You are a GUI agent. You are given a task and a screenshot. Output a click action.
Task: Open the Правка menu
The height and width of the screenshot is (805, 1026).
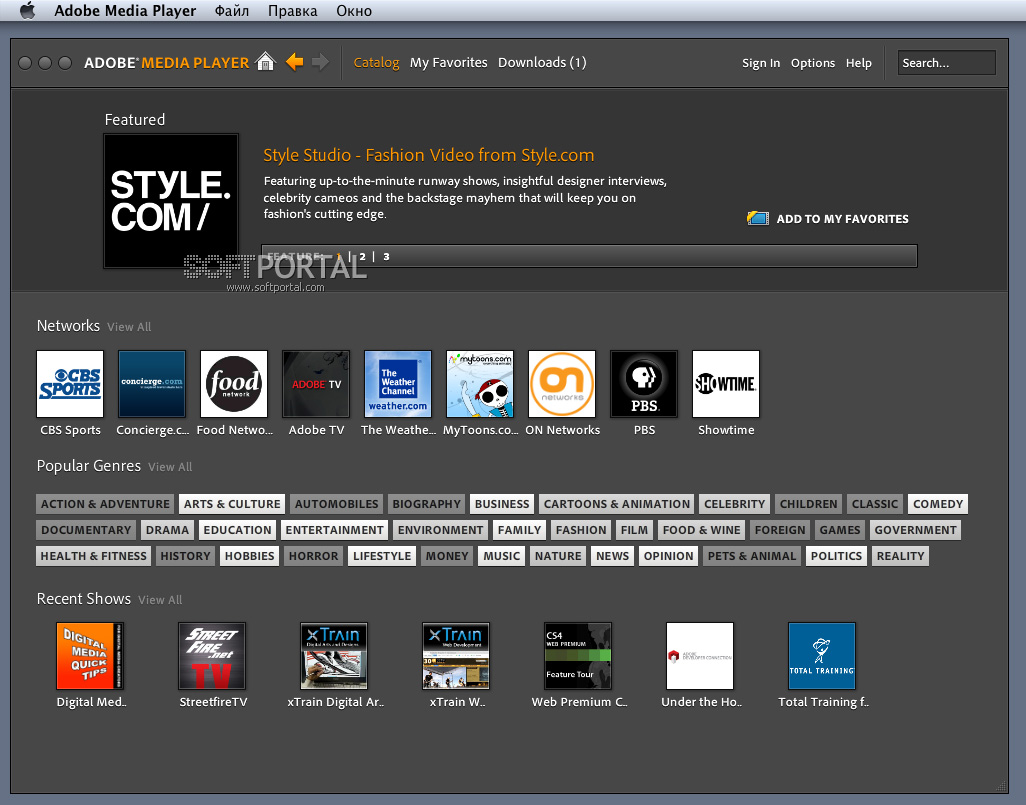click(292, 10)
